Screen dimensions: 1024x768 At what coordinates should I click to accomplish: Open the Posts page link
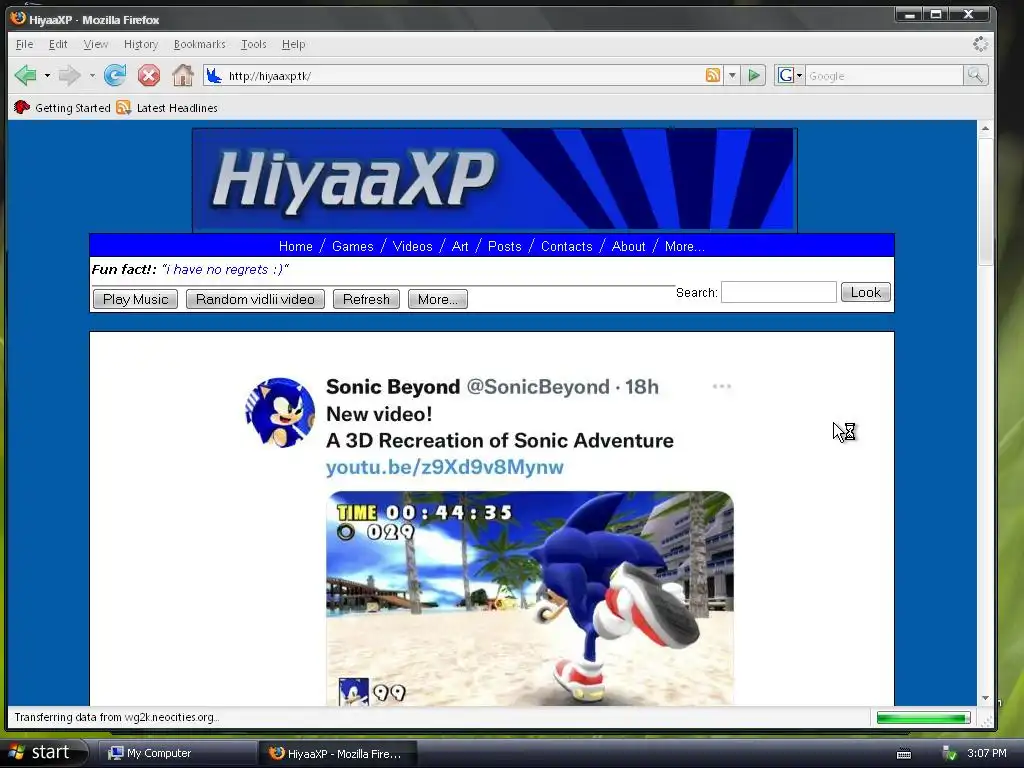point(504,246)
